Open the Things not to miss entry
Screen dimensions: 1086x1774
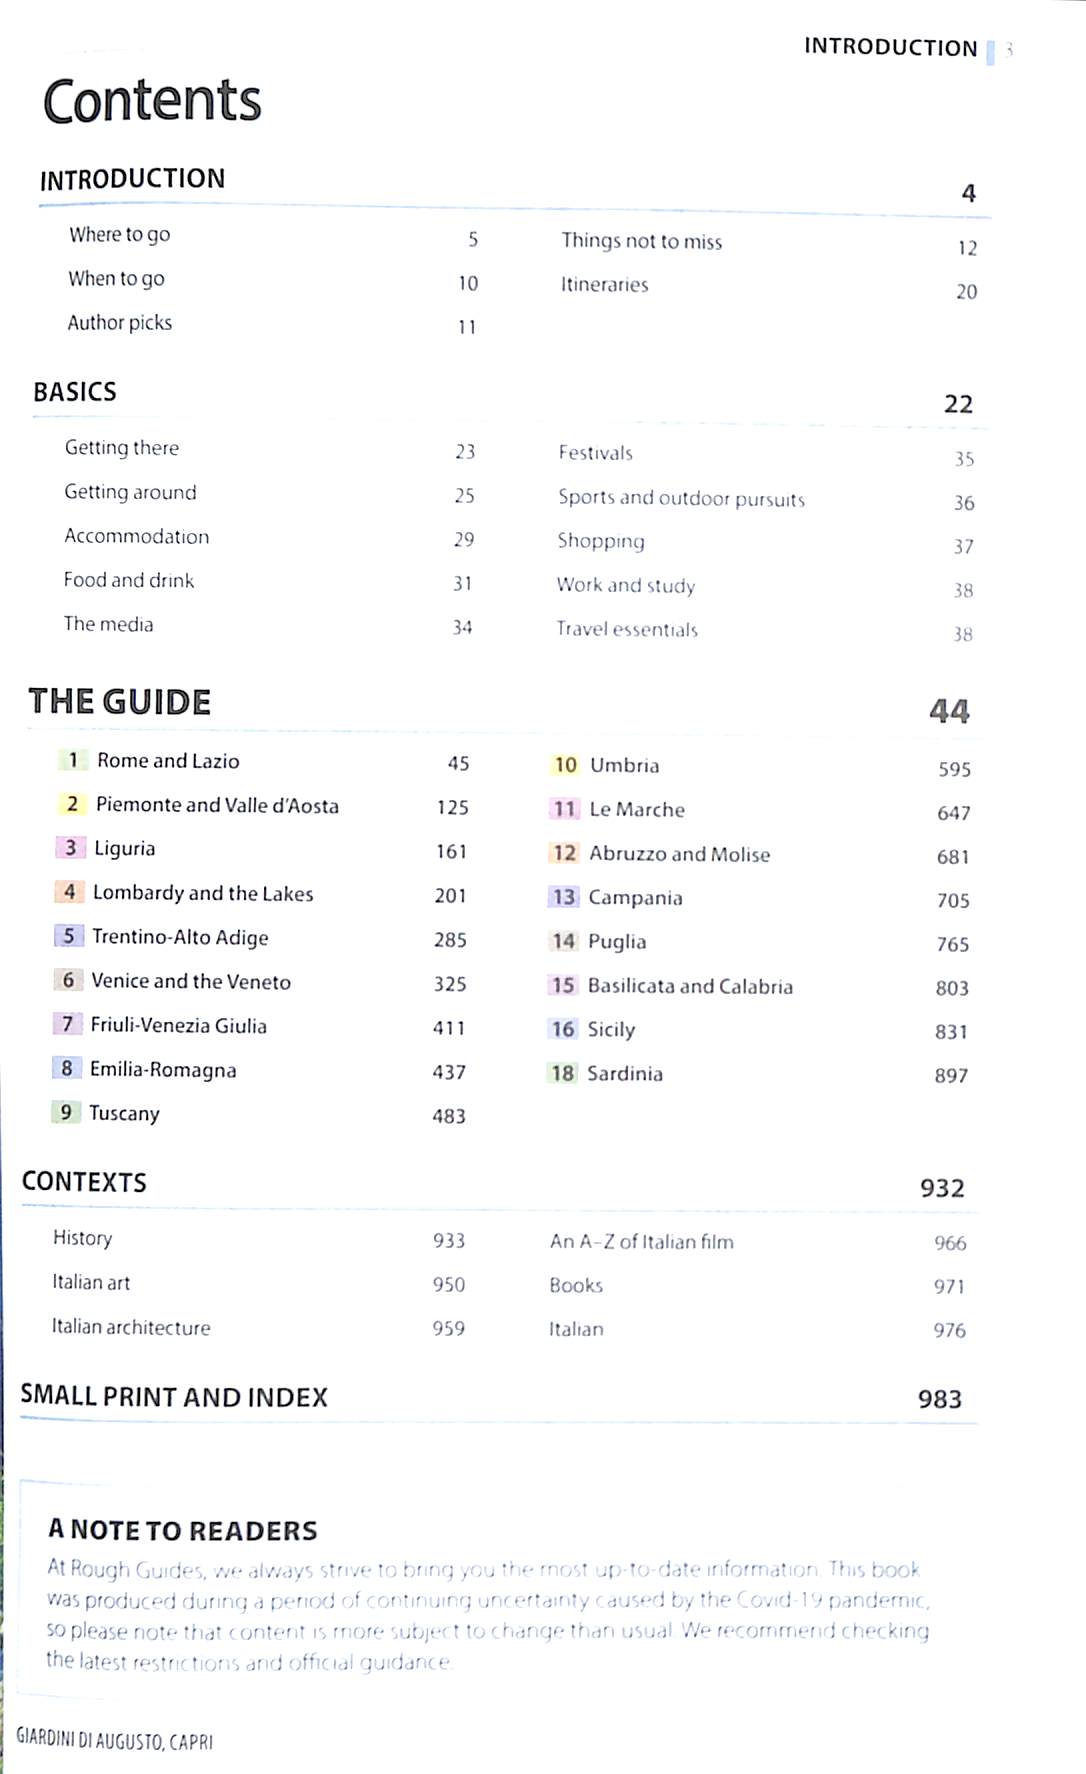coord(641,241)
